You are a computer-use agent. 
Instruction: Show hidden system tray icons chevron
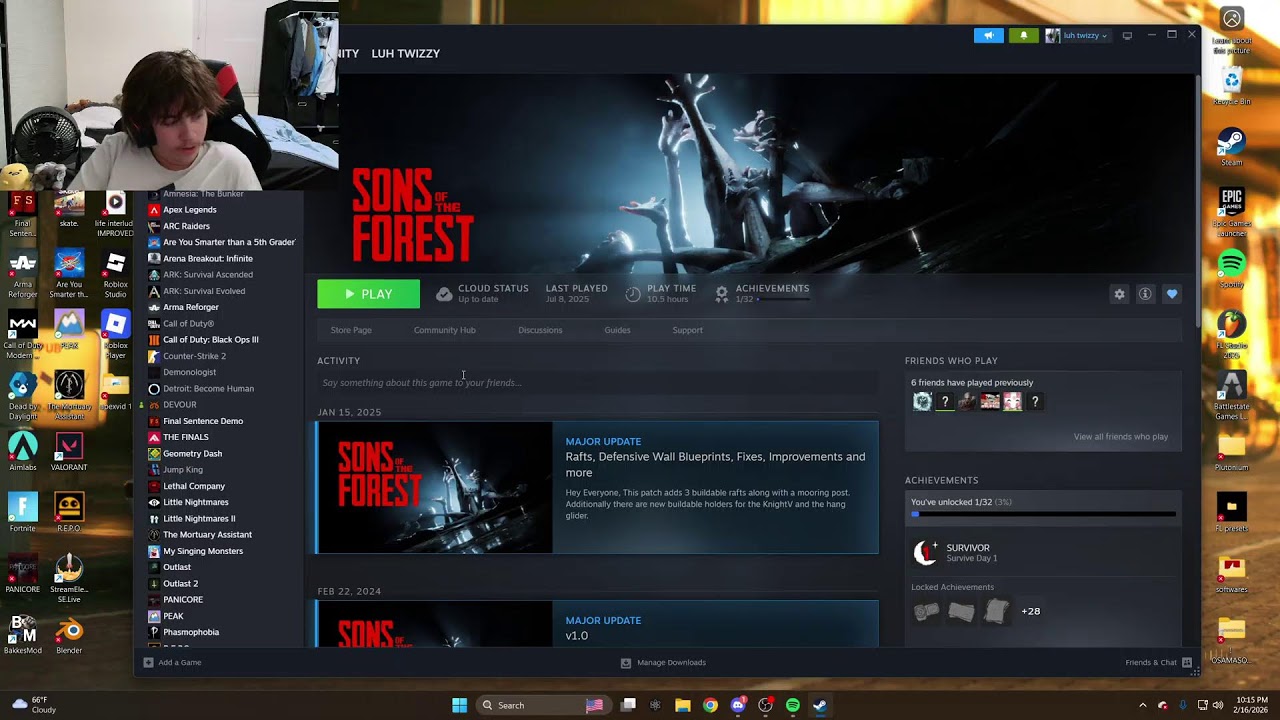[x=1143, y=705]
